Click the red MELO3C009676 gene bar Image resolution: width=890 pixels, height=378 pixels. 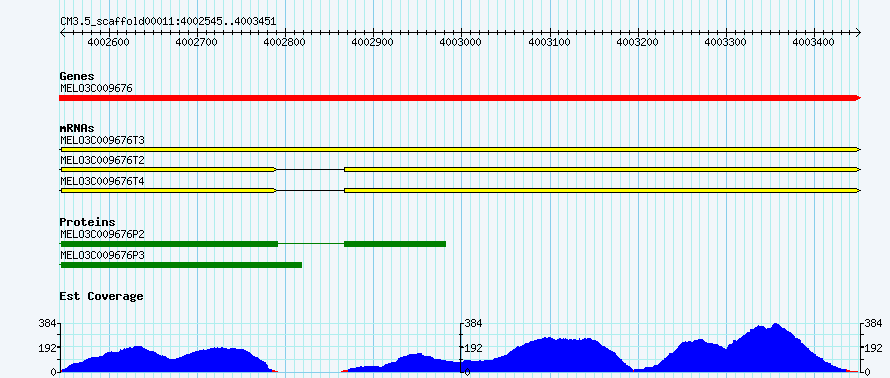460,98
